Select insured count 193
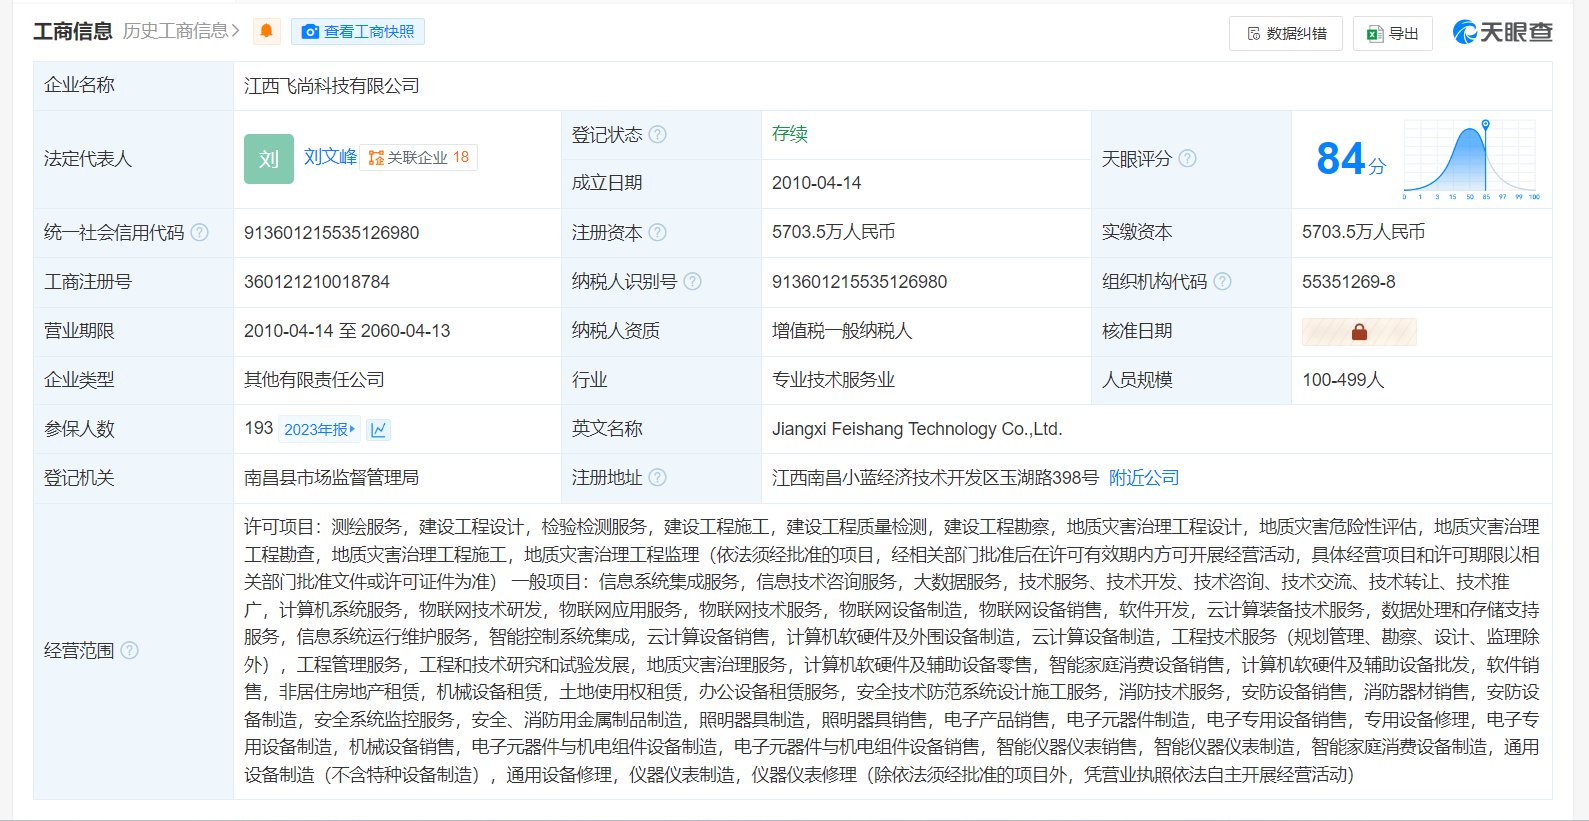Viewport: 1589px width, 821px height. point(258,428)
